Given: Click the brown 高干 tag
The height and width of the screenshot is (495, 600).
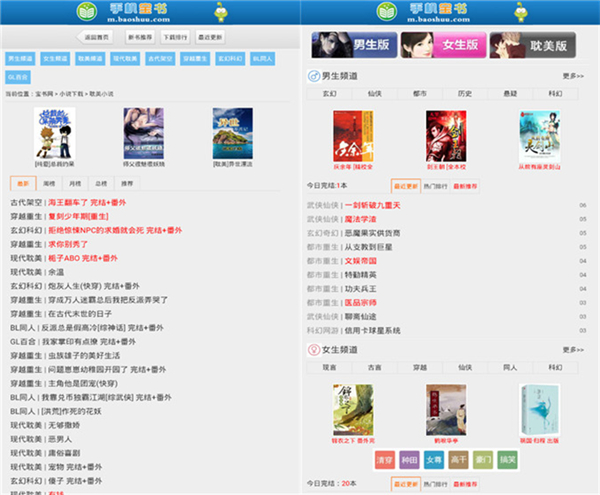Looking at the screenshot, I should pos(458,460).
